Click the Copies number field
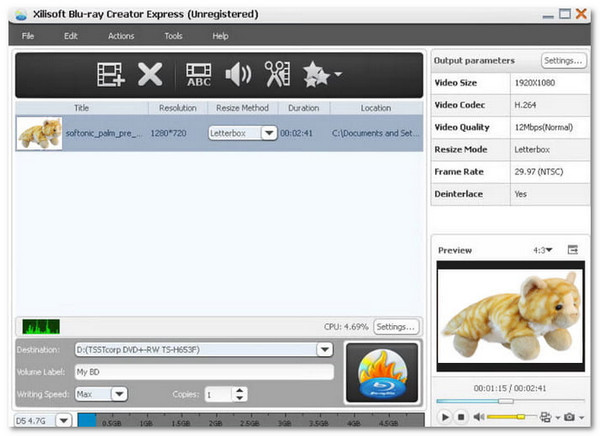The height and width of the screenshot is (436, 600). [x=218, y=394]
